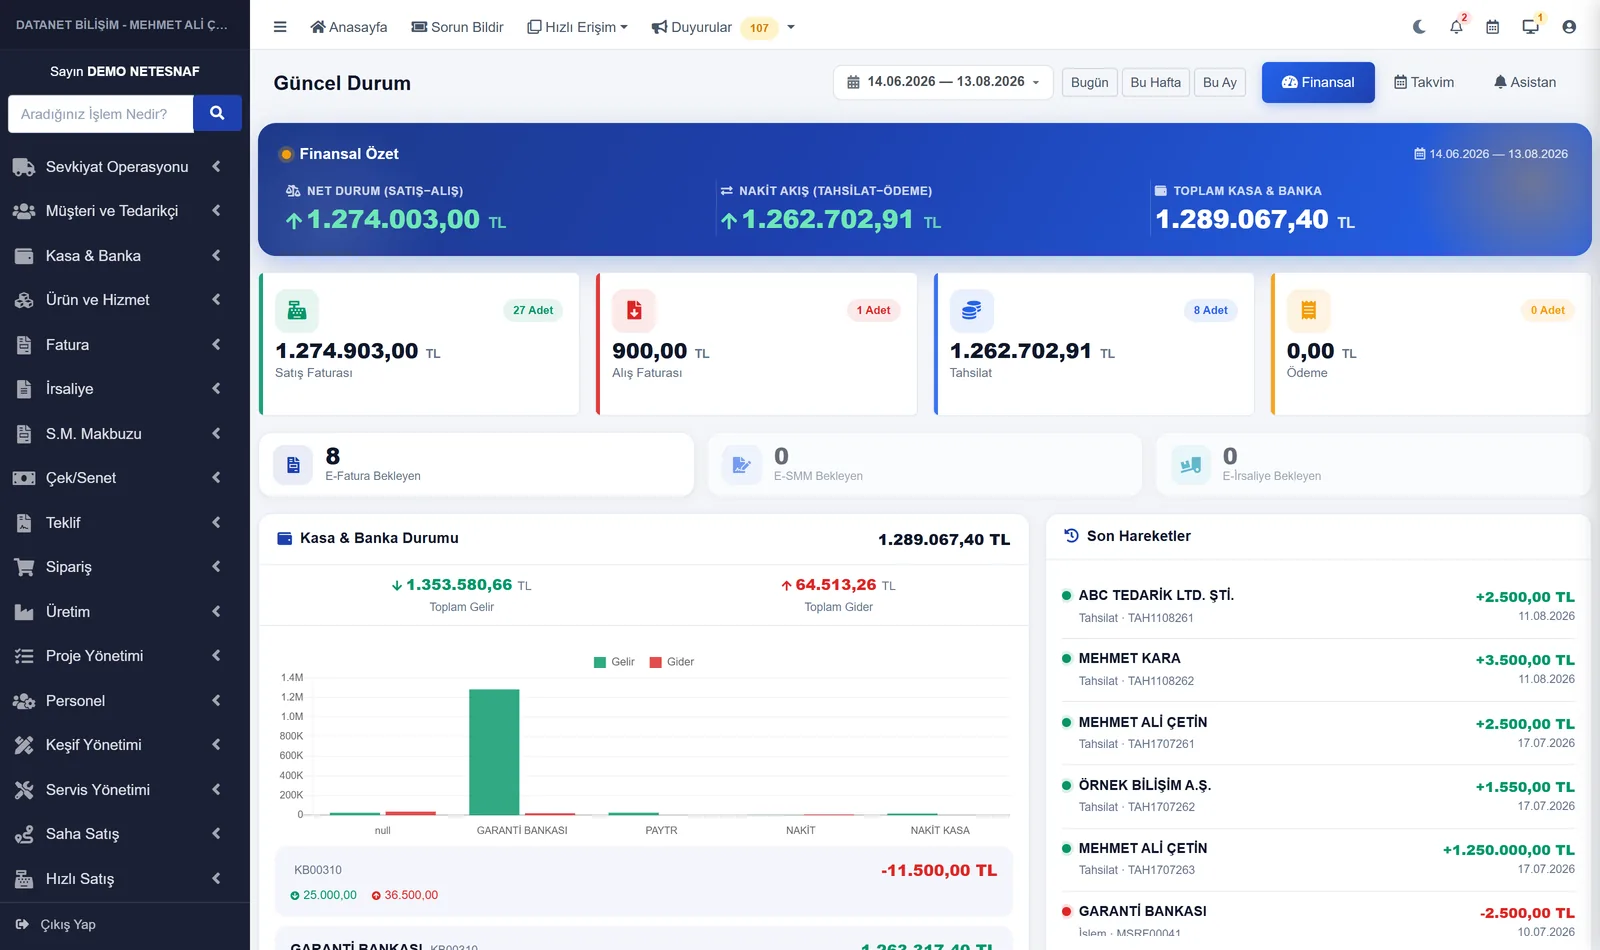Image resolution: width=1600 pixels, height=950 pixels.
Task: Click the Keşif Yönetimi tools icon
Action: point(24,745)
